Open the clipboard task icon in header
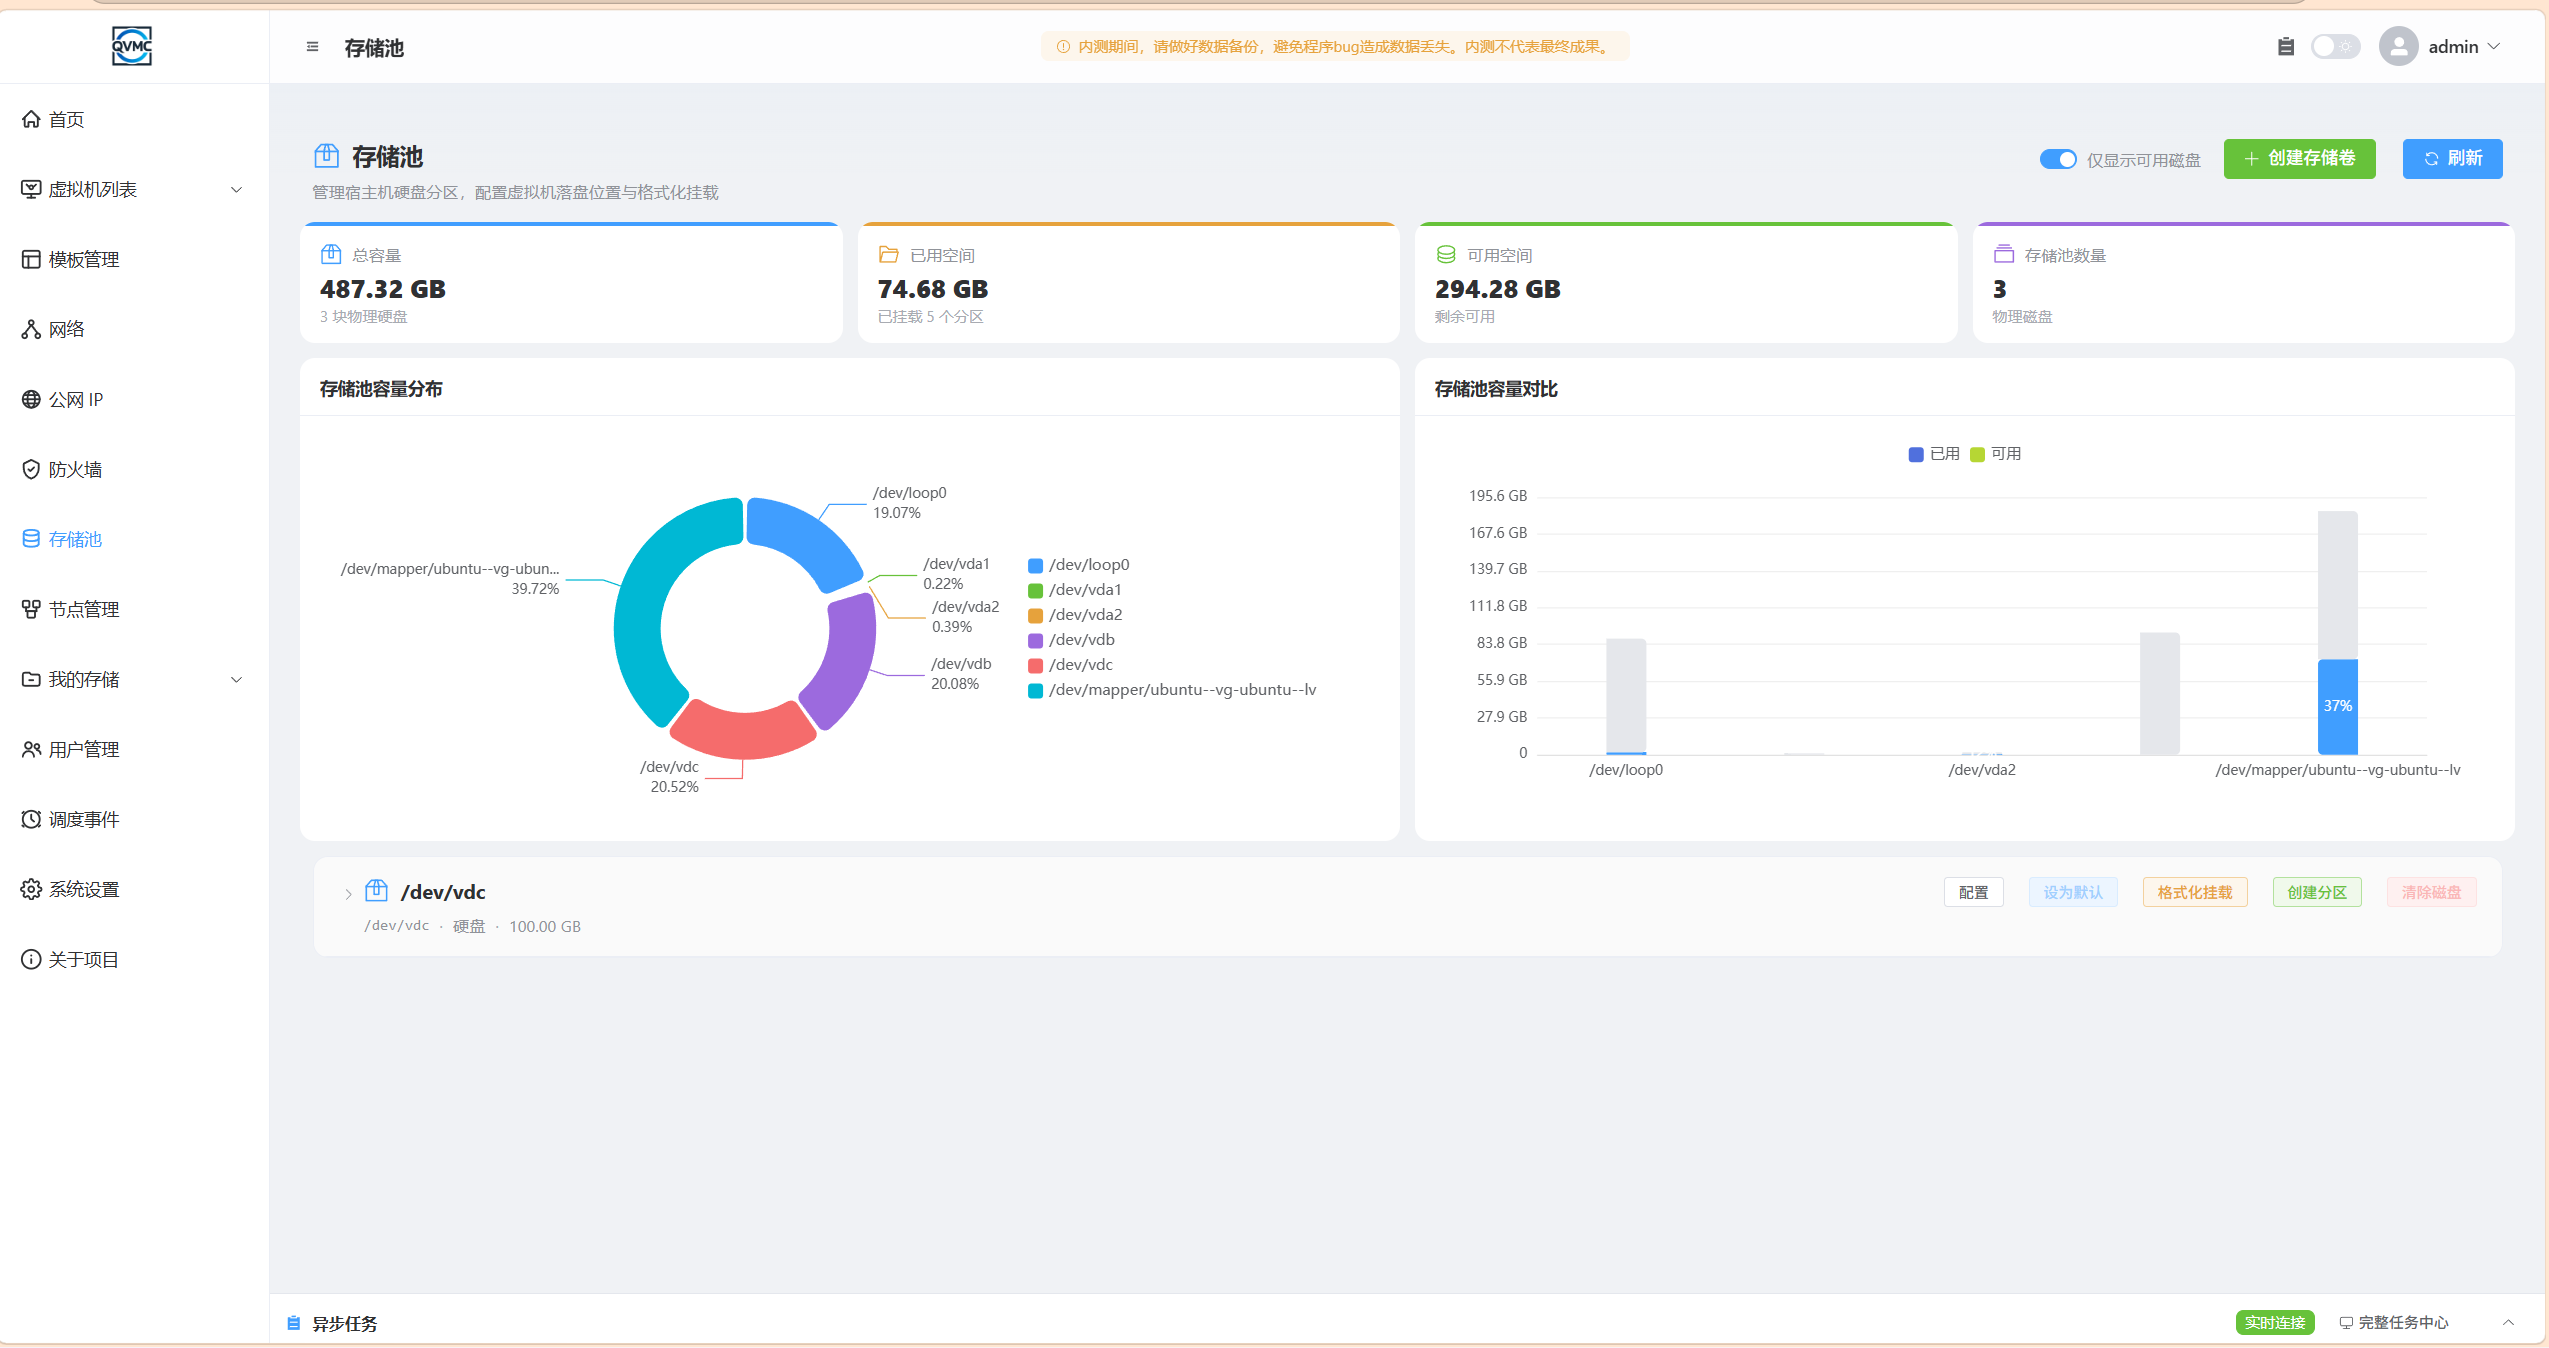 [x=2285, y=47]
